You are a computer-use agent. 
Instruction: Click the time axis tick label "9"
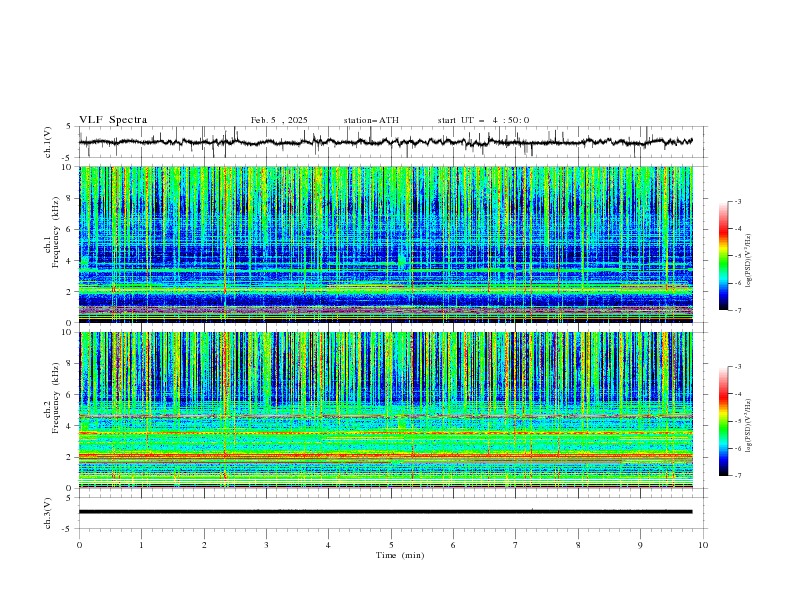tap(640, 545)
